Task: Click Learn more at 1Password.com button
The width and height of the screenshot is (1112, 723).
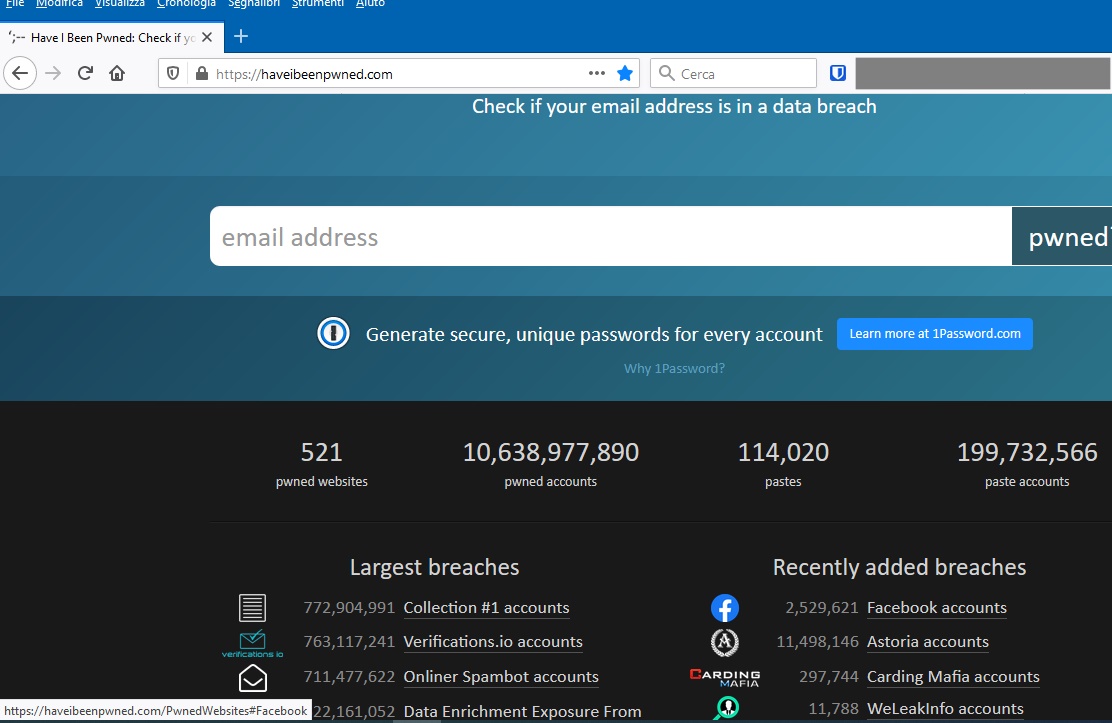Action: pos(935,333)
